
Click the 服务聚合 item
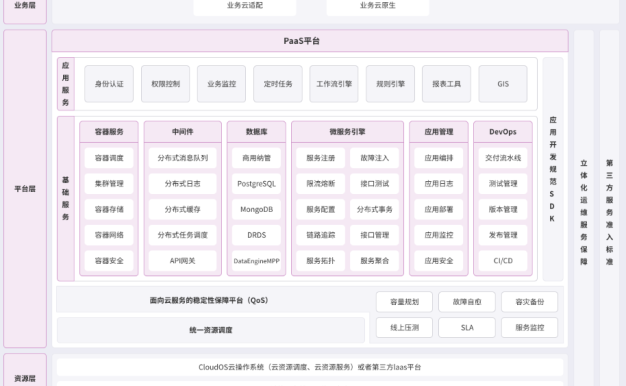point(374,261)
